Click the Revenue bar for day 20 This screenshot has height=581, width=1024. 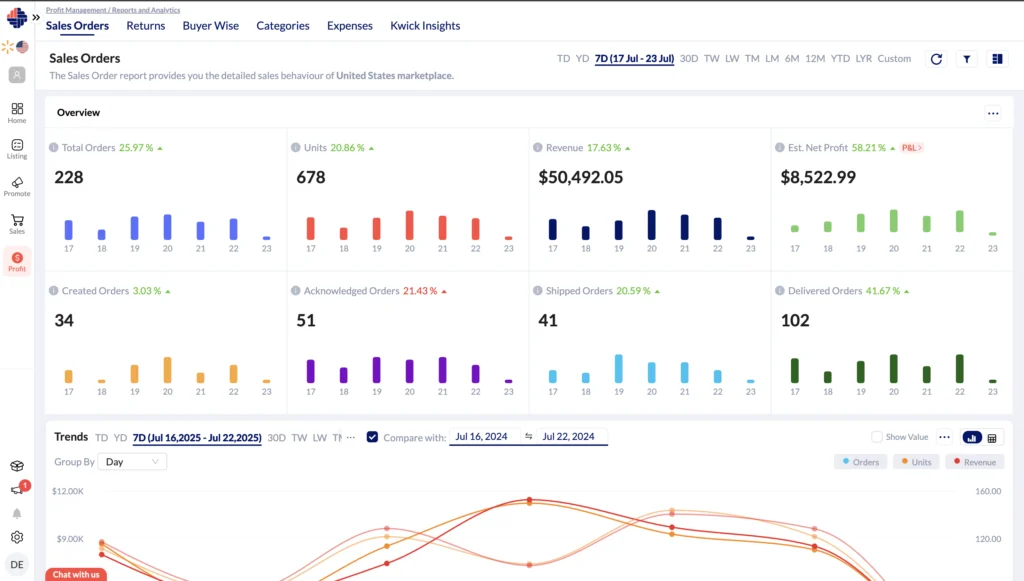[651, 225]
